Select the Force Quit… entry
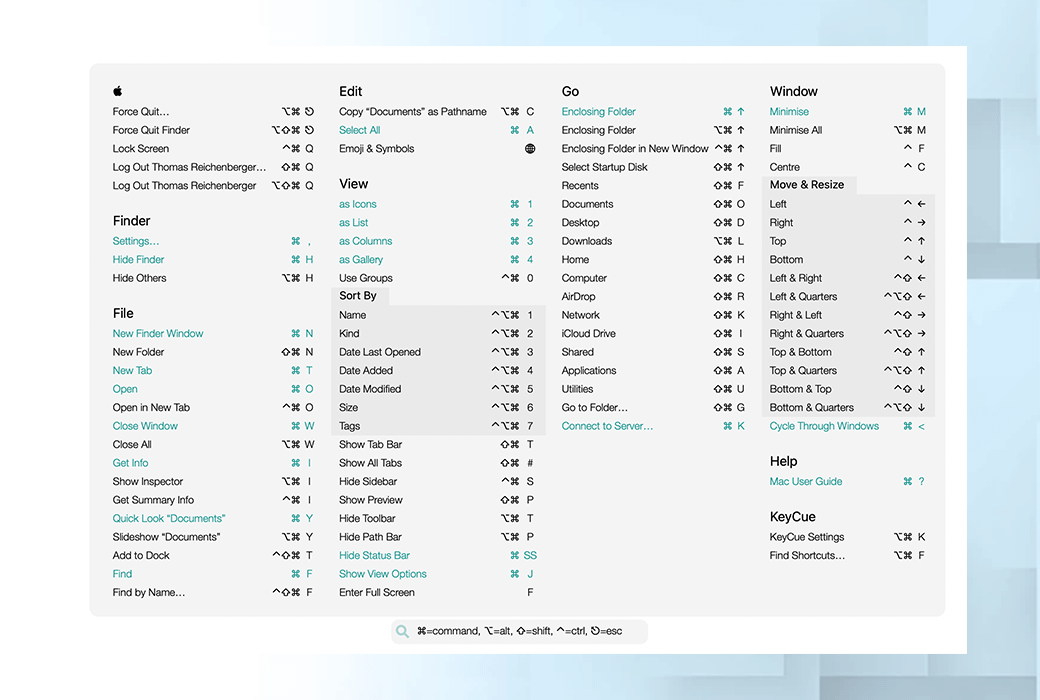Image resolution: width=1040 pixels, height=700 pixels. tap(141, 112)
